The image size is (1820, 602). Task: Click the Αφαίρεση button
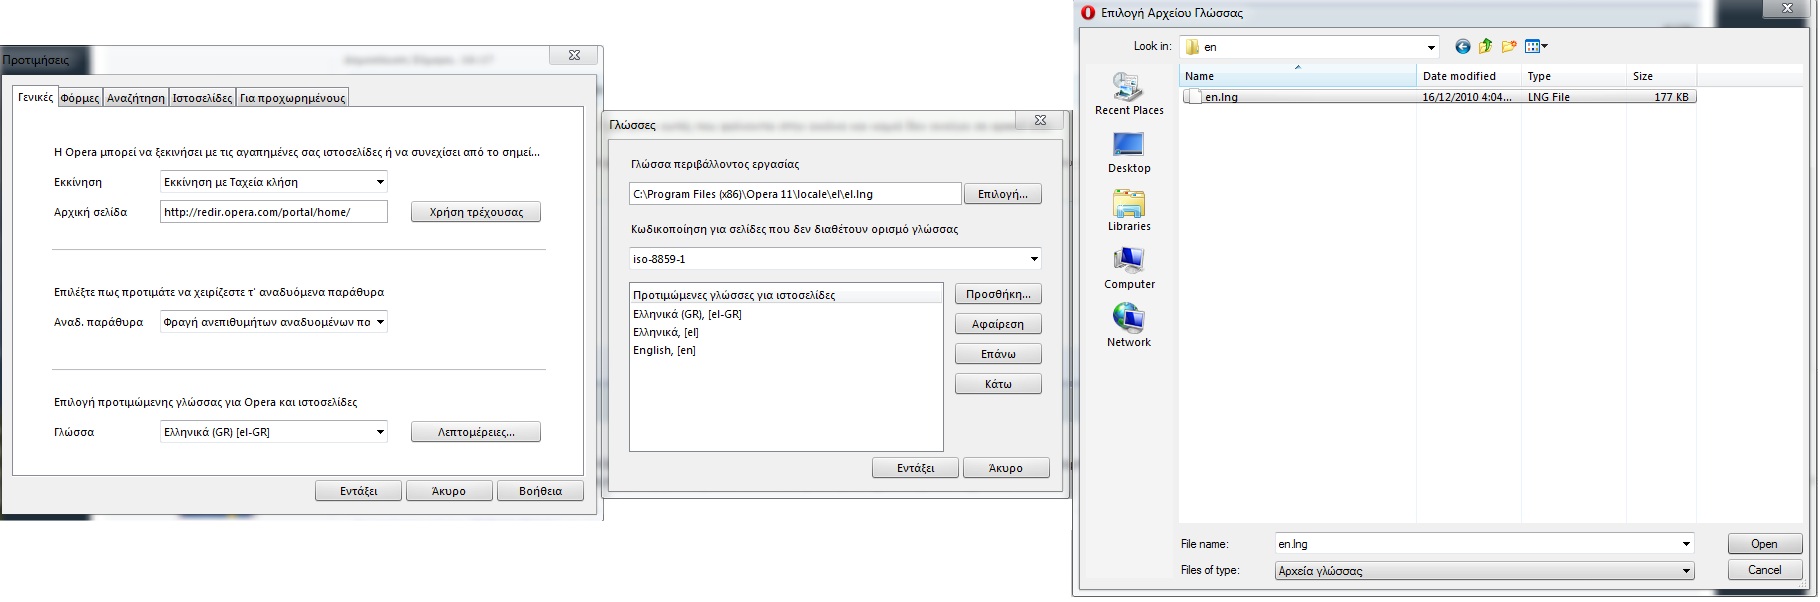[998, 324]
